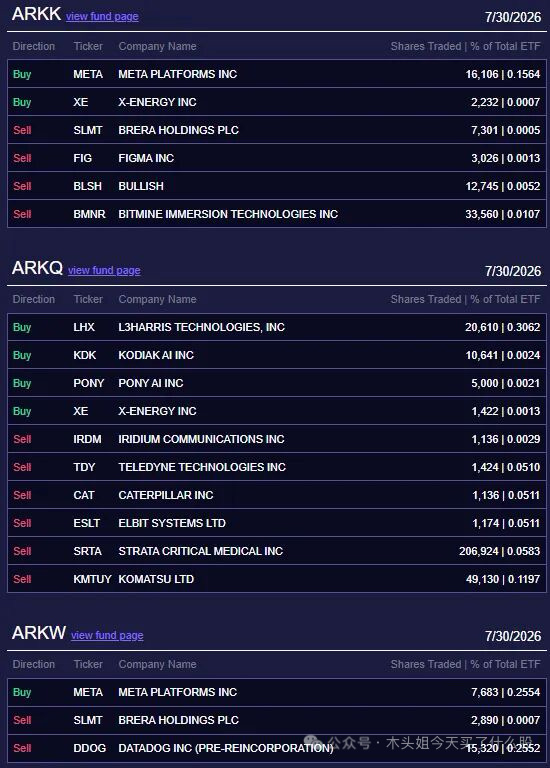The width and height of the screenshot is (550, 768).
Task: Select the PONY AI INC row
Action: [x=277, y=383]
